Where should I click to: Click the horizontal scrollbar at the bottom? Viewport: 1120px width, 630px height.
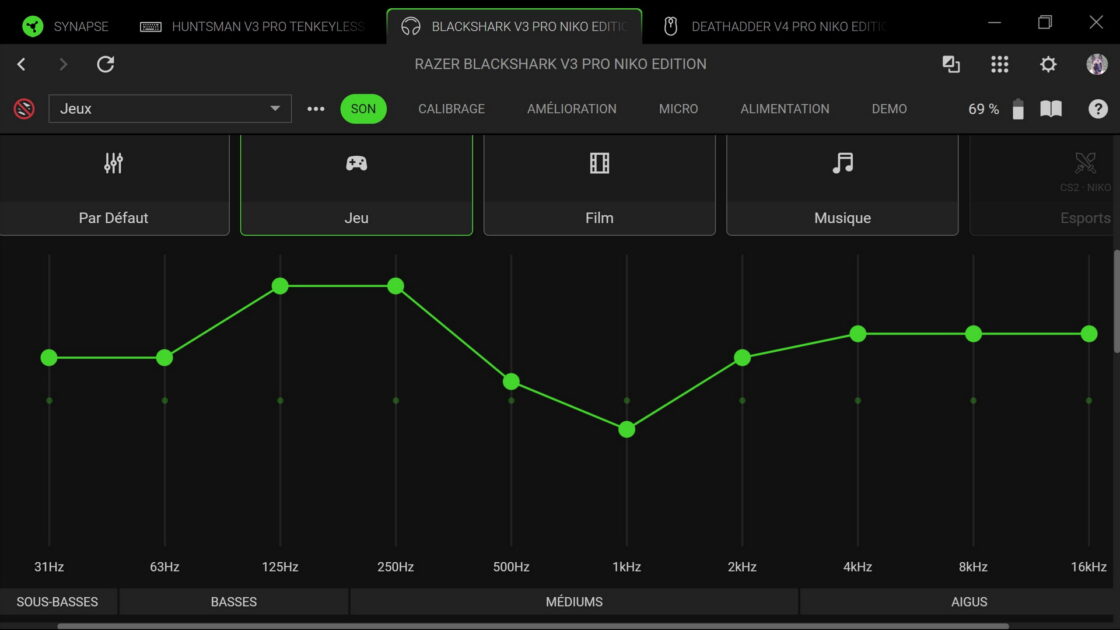(x=533, y=626)
